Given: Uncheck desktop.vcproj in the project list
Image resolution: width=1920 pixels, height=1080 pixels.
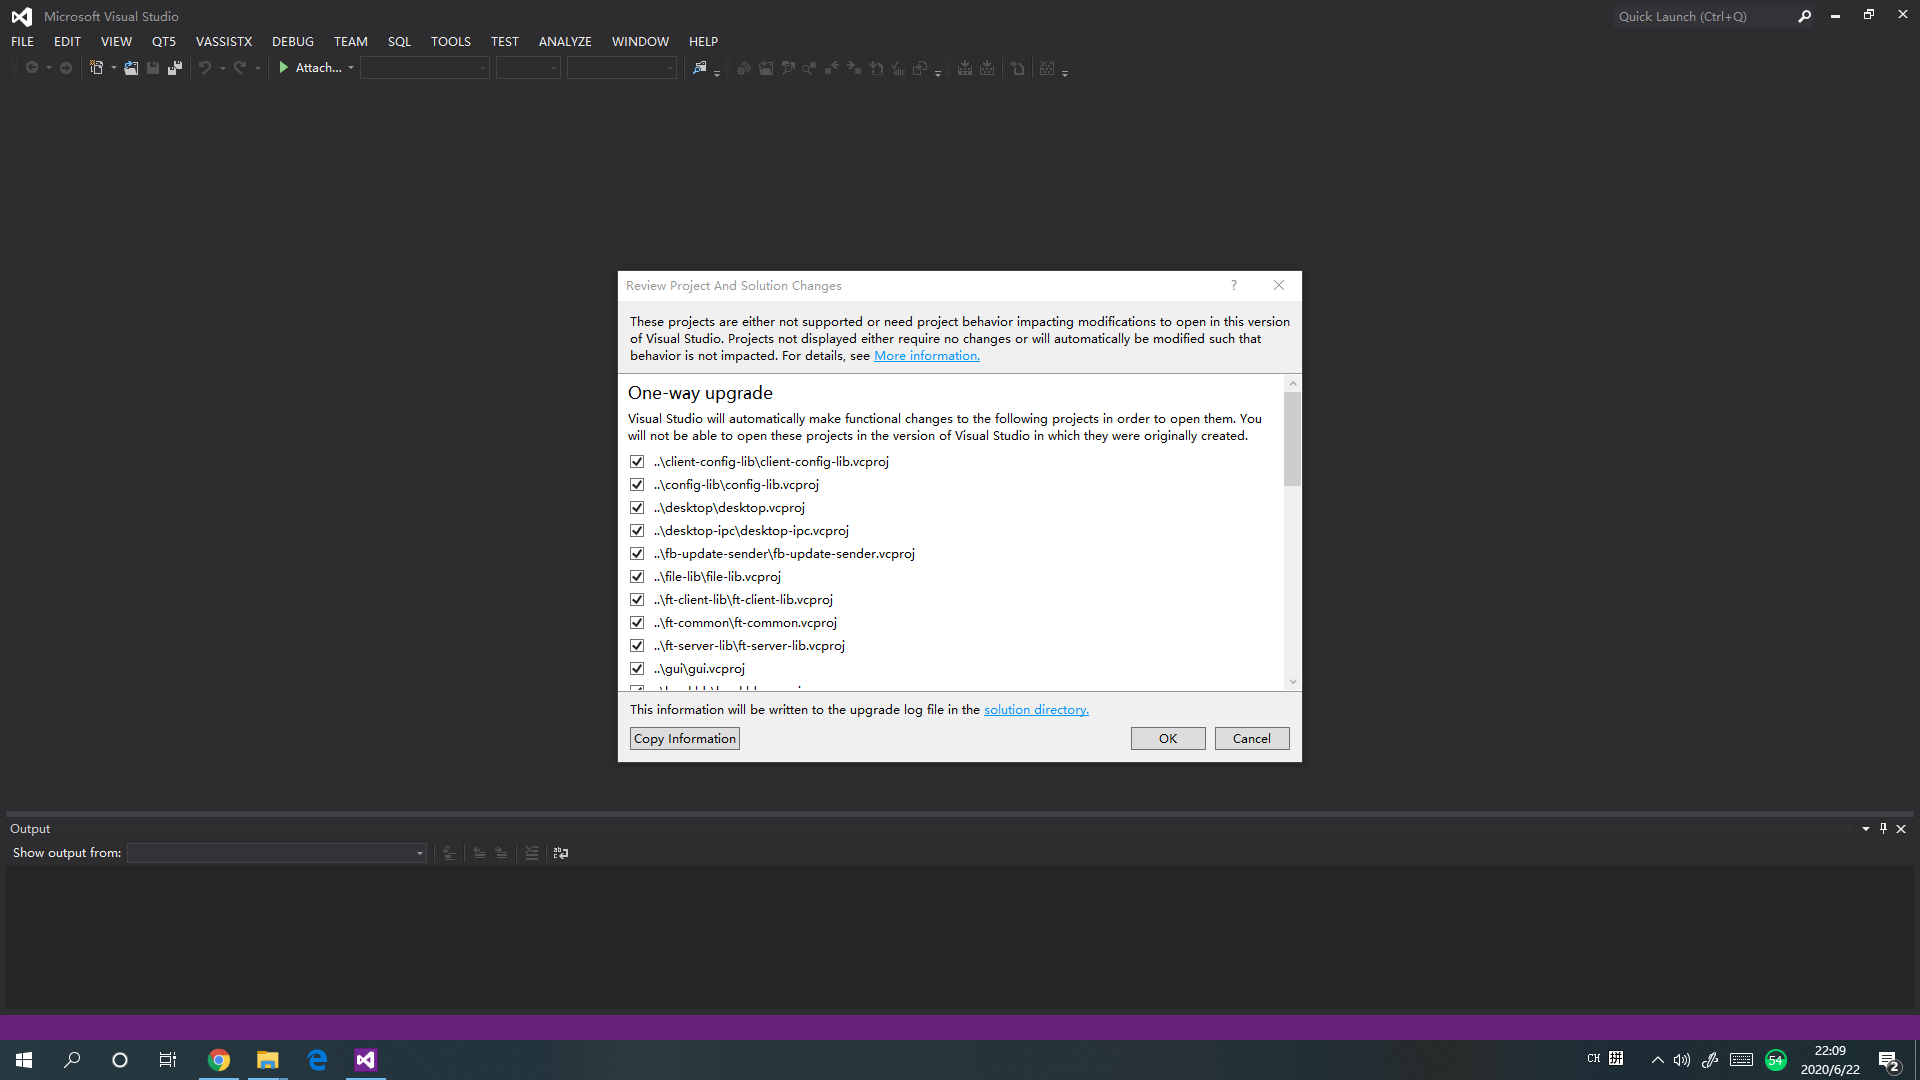Looking at the screenshot, I should click(x=637, y=507).
